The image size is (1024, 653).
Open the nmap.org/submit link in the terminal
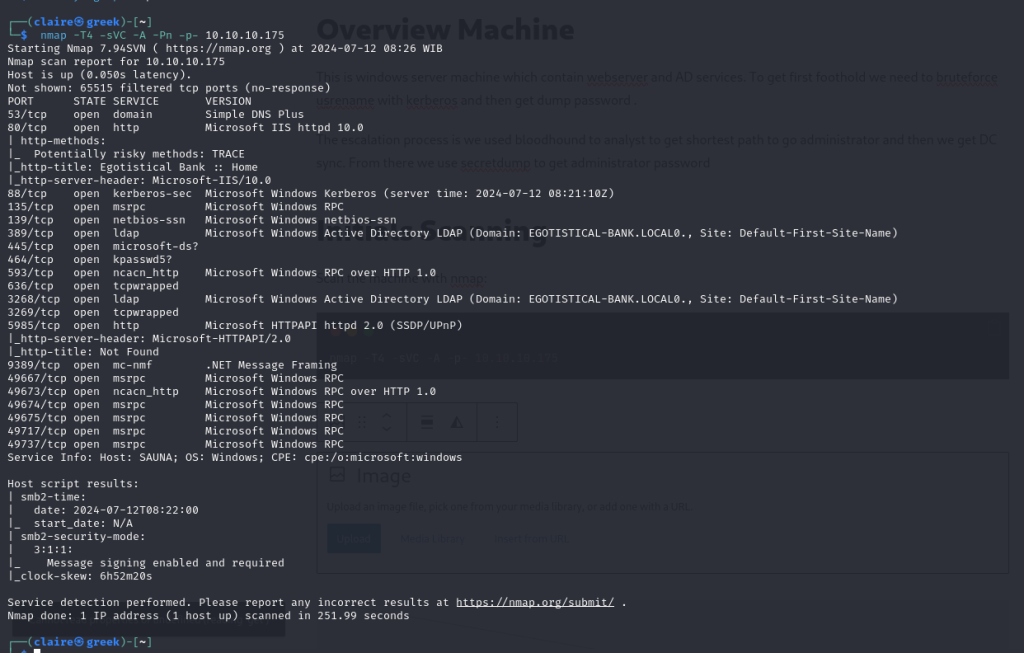535,602
